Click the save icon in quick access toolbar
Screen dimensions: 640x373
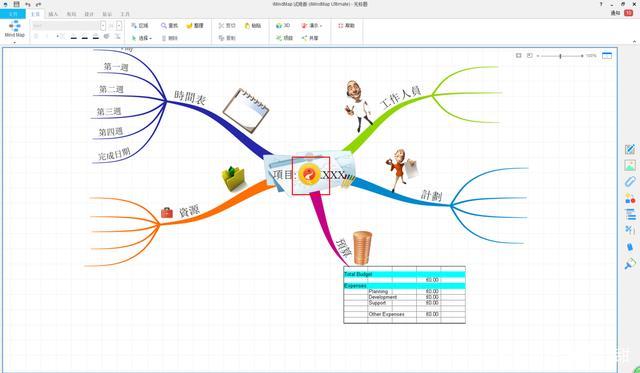click(16, 4)
